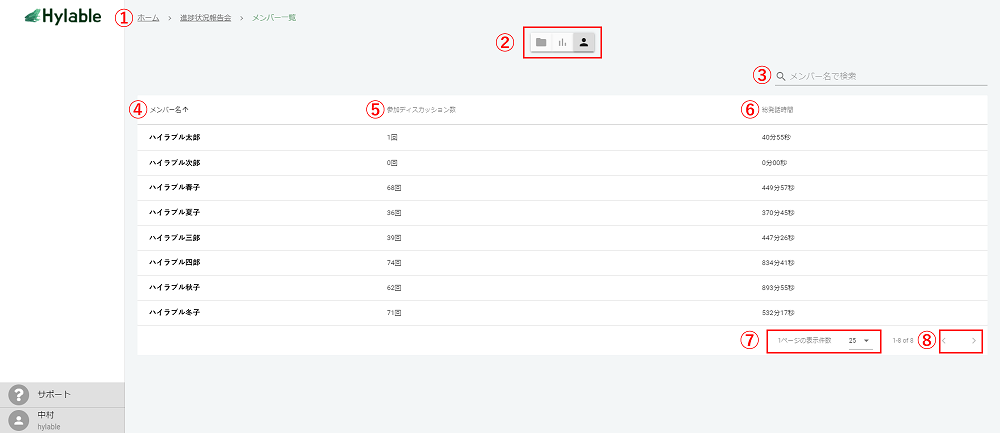This screenshot has height=433, width=1000.
Task: Click the ホーム breadcrumb link
Action: point(148,18)
